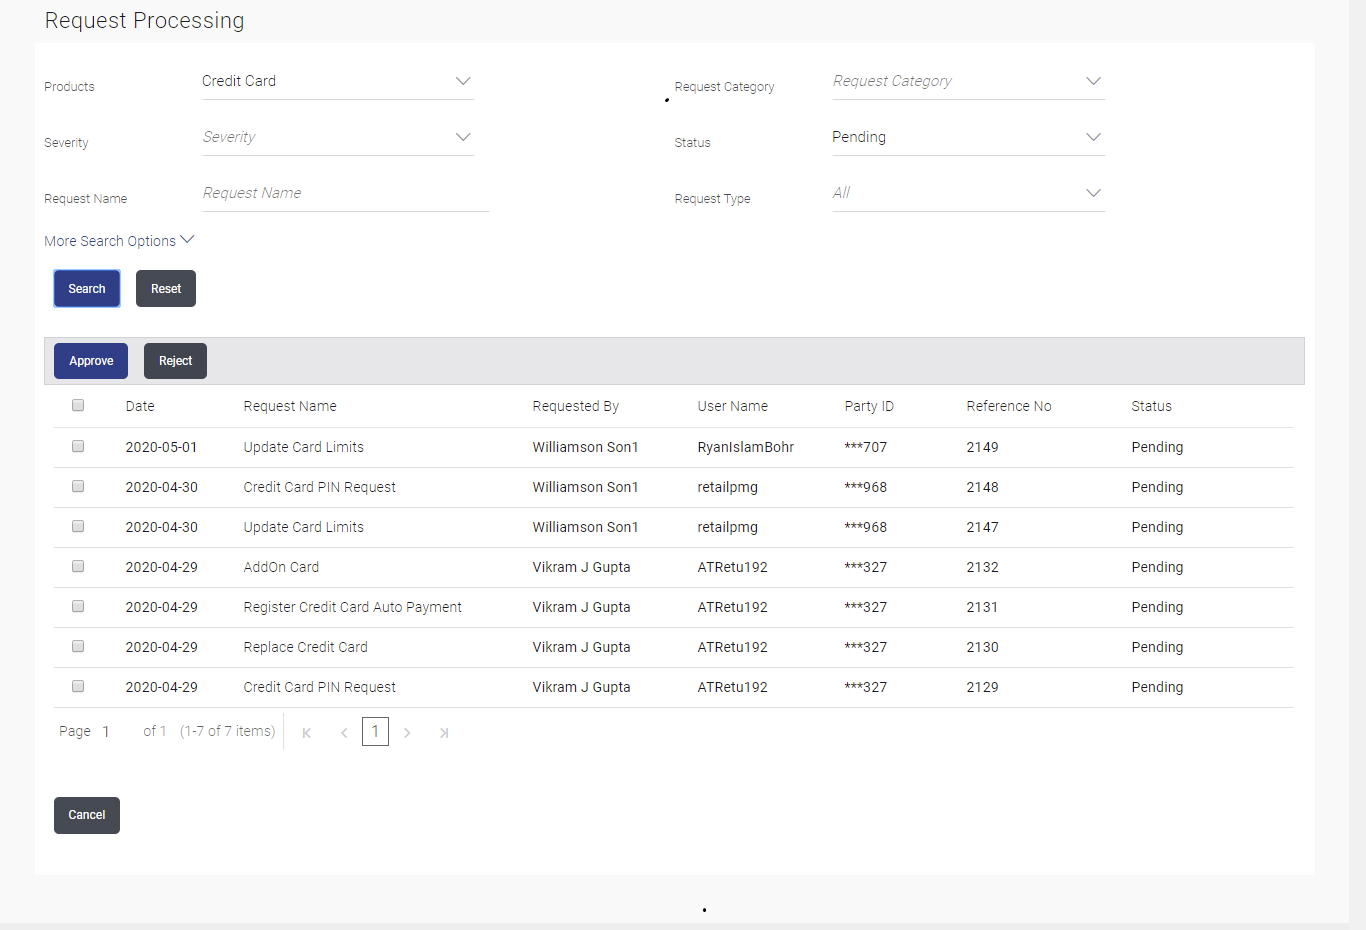Approve the selected requests
The width and height of the screenshot is (1366, 930).
[x=90, y=360]
